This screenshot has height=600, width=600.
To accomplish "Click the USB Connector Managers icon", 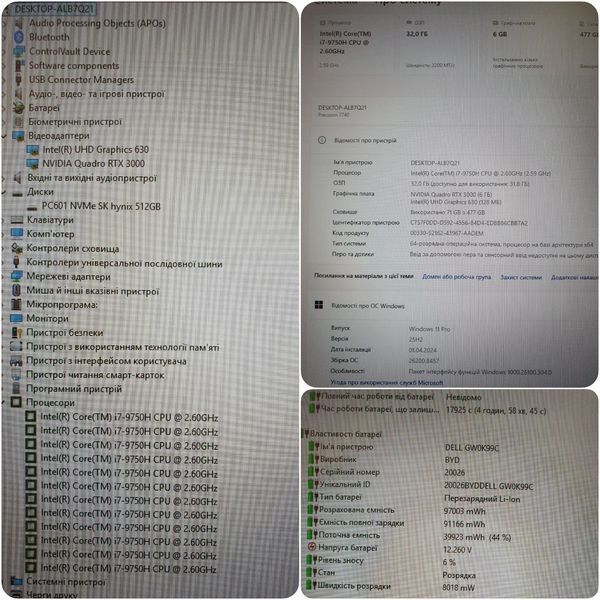I will tap(18, 80).
